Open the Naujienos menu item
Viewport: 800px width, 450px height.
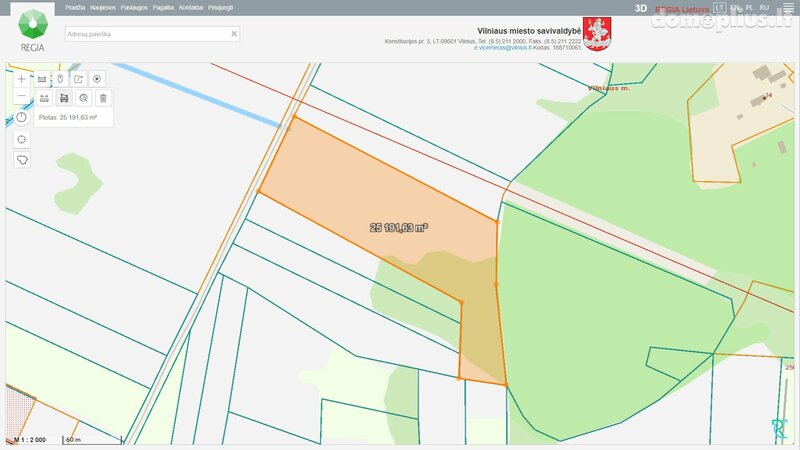coord(103,8)
